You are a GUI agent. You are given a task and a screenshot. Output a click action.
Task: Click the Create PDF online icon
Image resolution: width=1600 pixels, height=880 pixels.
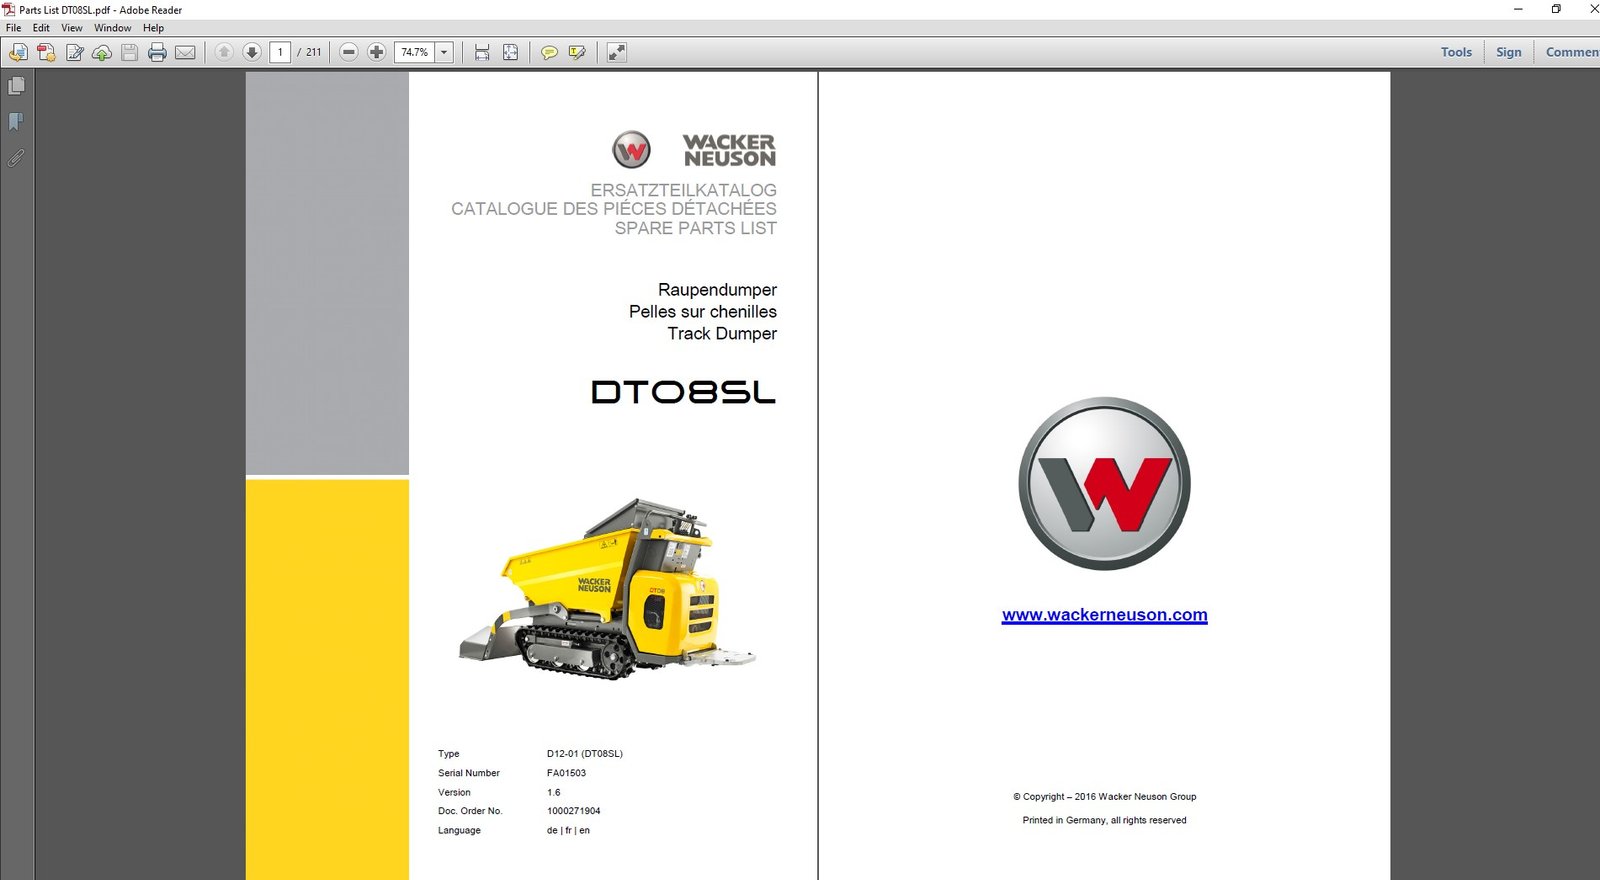point(46,52)
